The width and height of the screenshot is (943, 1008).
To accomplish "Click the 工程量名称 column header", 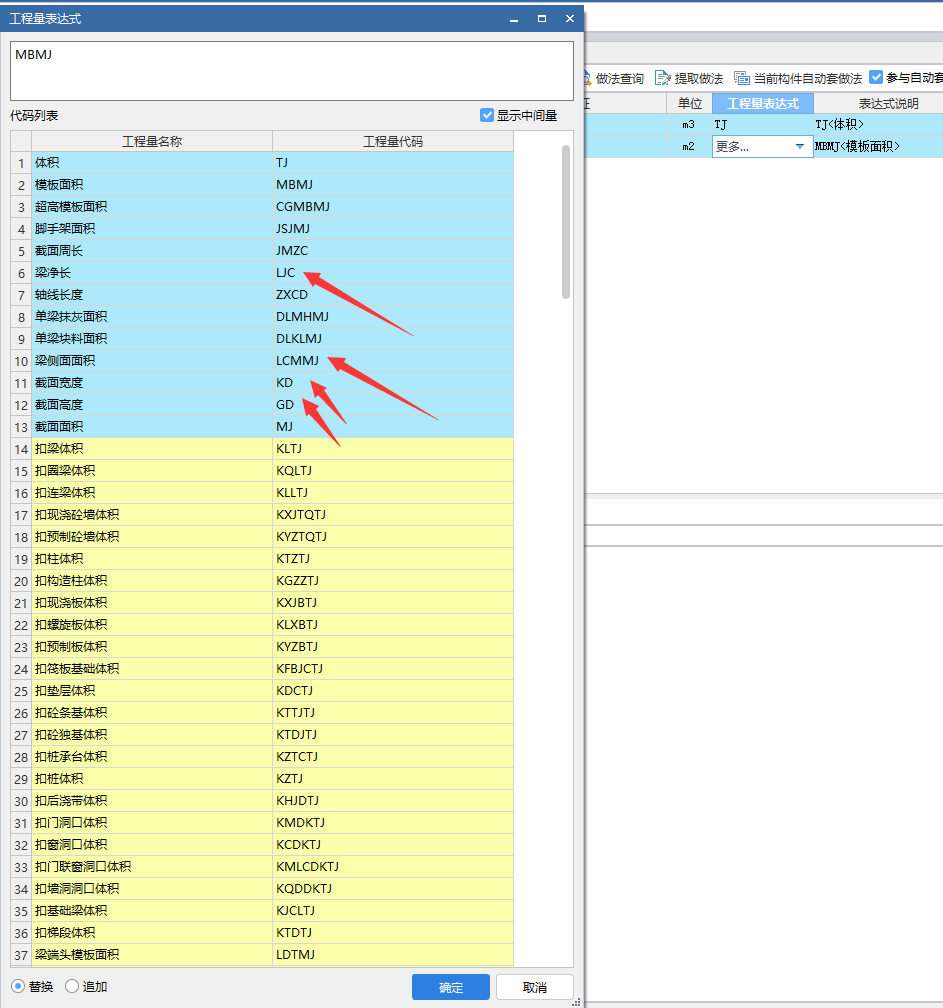I will tap(152, 141).
